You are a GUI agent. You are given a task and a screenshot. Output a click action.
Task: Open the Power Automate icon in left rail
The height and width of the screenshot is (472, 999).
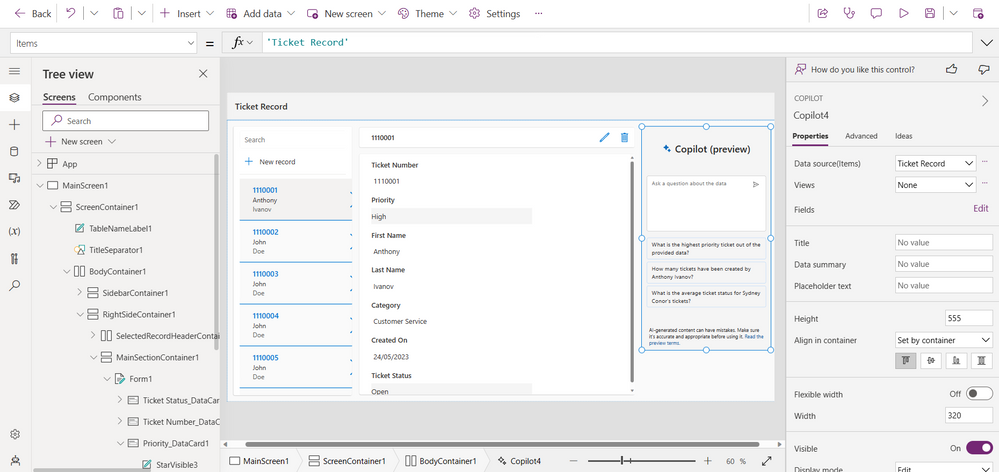coord(15,204)
